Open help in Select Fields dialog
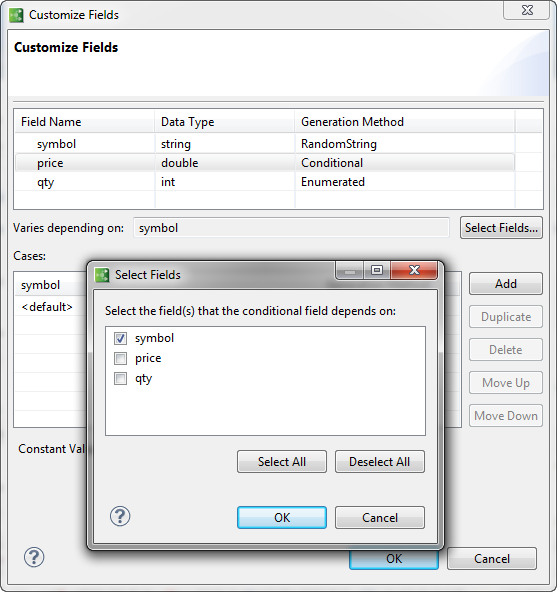This screenshot has height=592, width=557. [120, 516]
